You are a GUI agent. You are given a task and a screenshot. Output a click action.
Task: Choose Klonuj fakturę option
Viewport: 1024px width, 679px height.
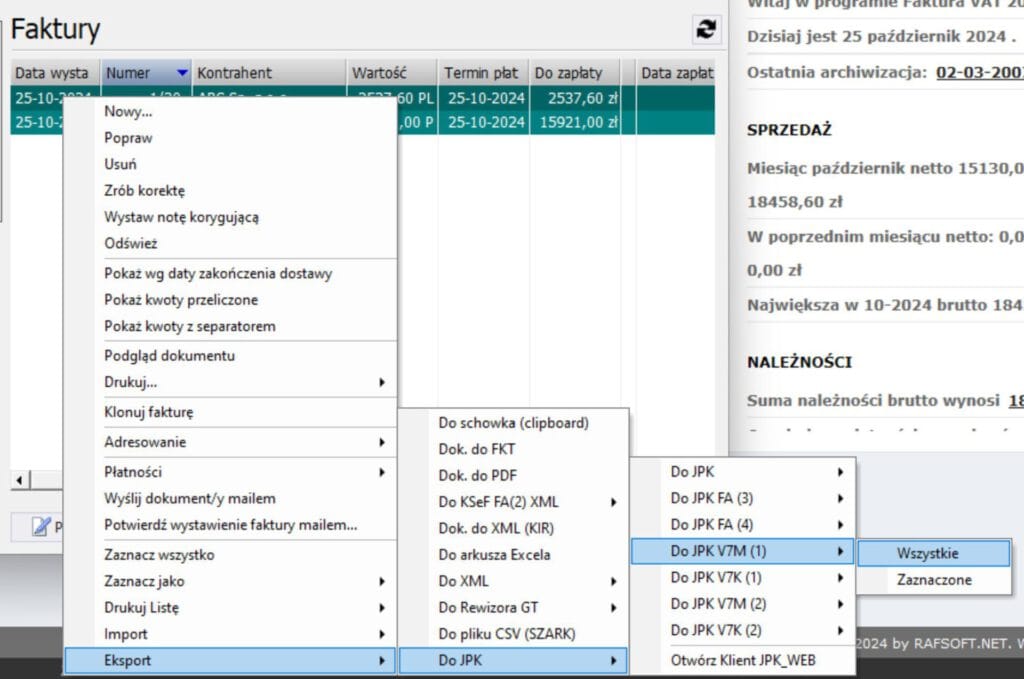pos(148,412)
